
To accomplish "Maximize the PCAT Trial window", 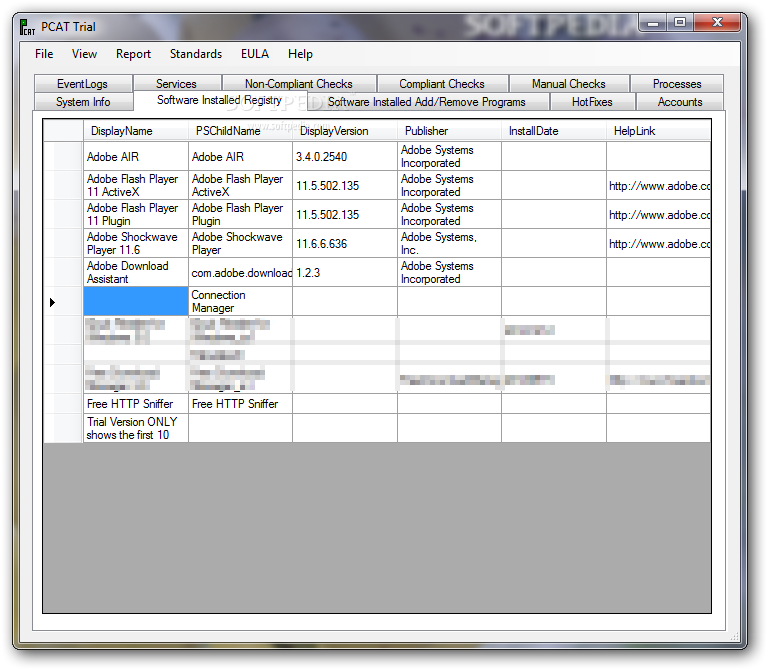I will coord(680,23).
